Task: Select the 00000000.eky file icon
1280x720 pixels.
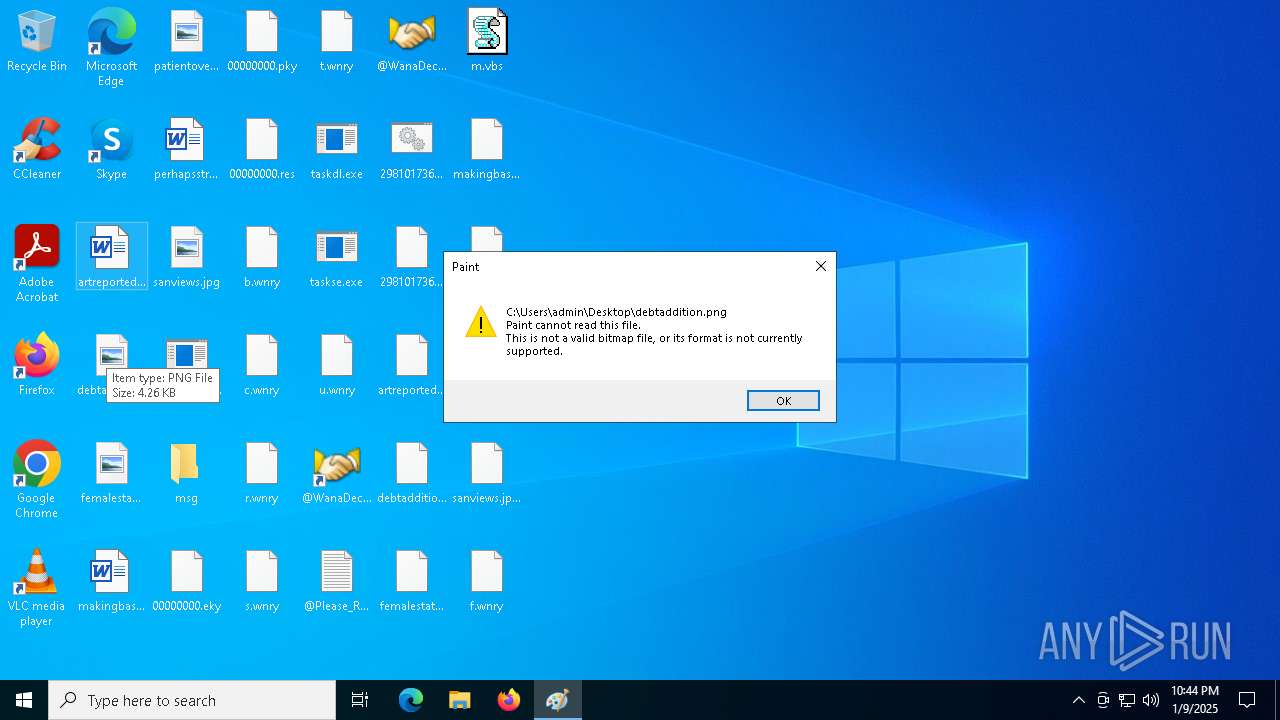Action: point(186,582)
